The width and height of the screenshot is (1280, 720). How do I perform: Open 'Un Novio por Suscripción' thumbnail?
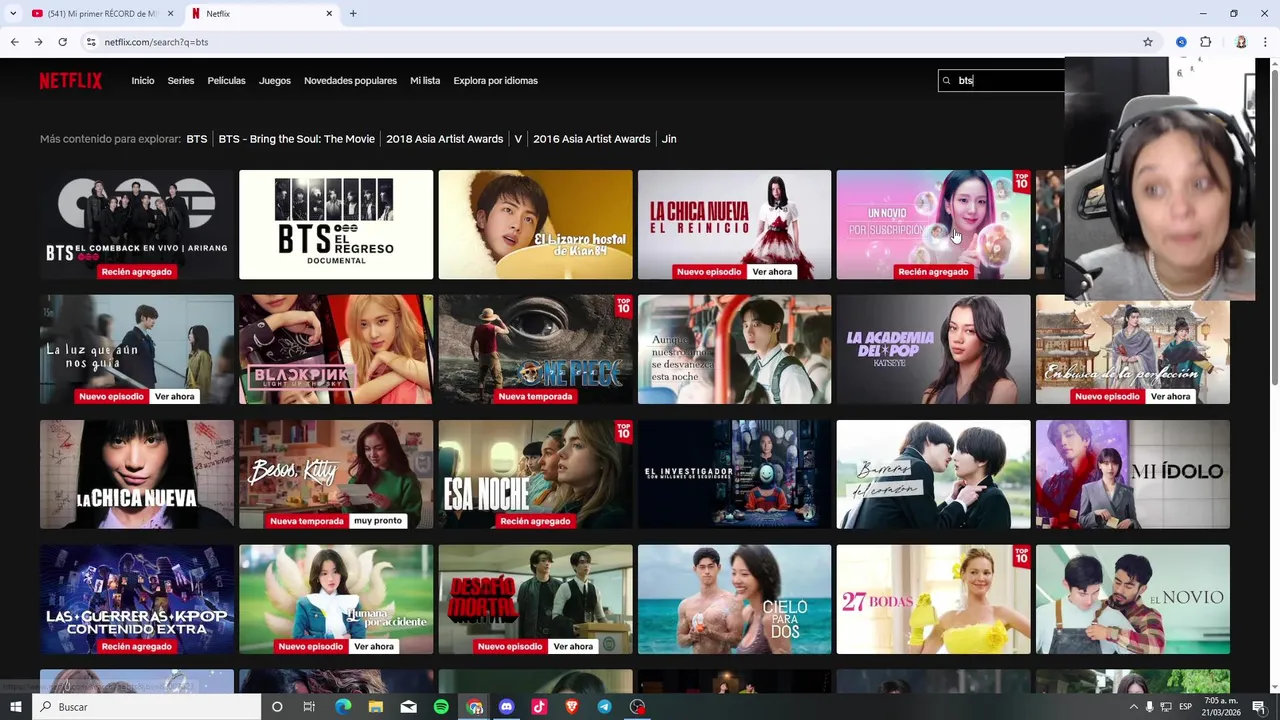[933, 225]
